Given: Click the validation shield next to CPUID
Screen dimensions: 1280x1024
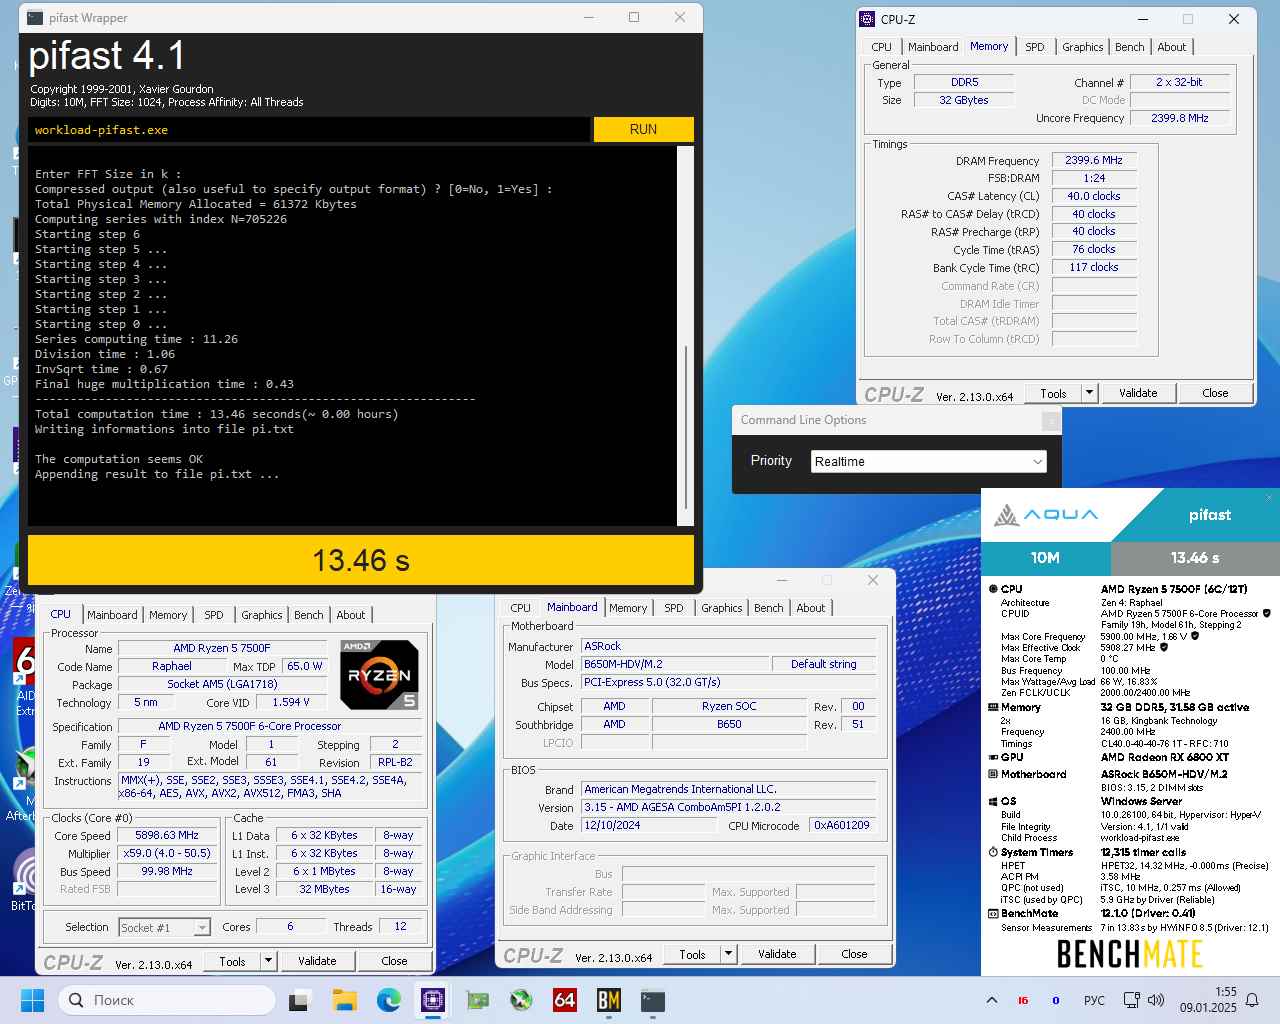Looking at the screenshot, I should [1266, 613].
